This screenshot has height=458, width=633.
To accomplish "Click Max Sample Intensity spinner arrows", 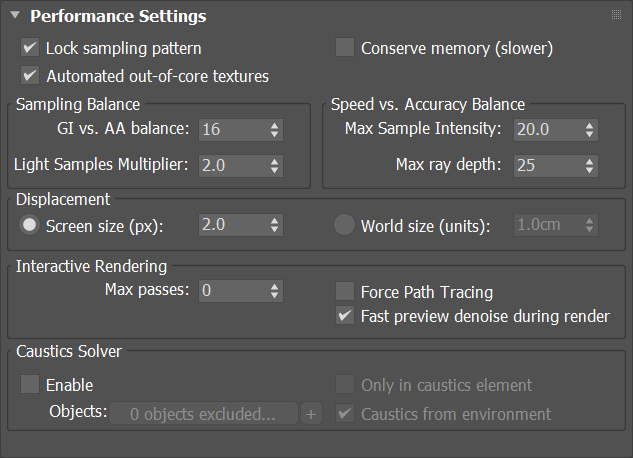I will (589, 130).
